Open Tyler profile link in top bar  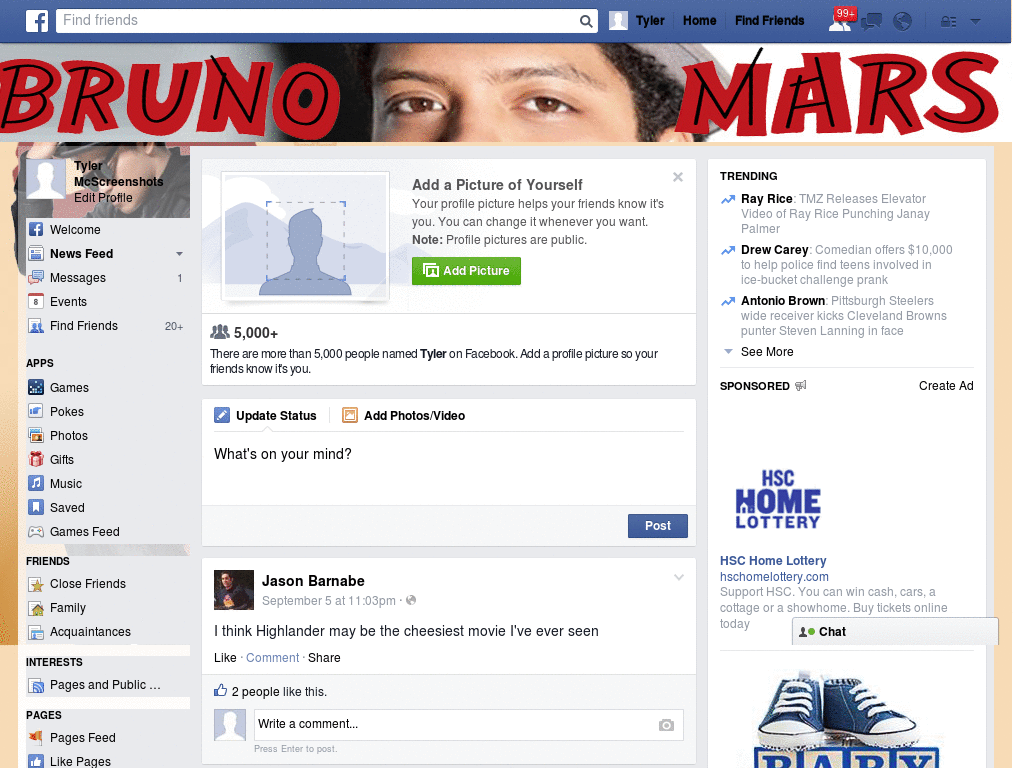(650, 21)
